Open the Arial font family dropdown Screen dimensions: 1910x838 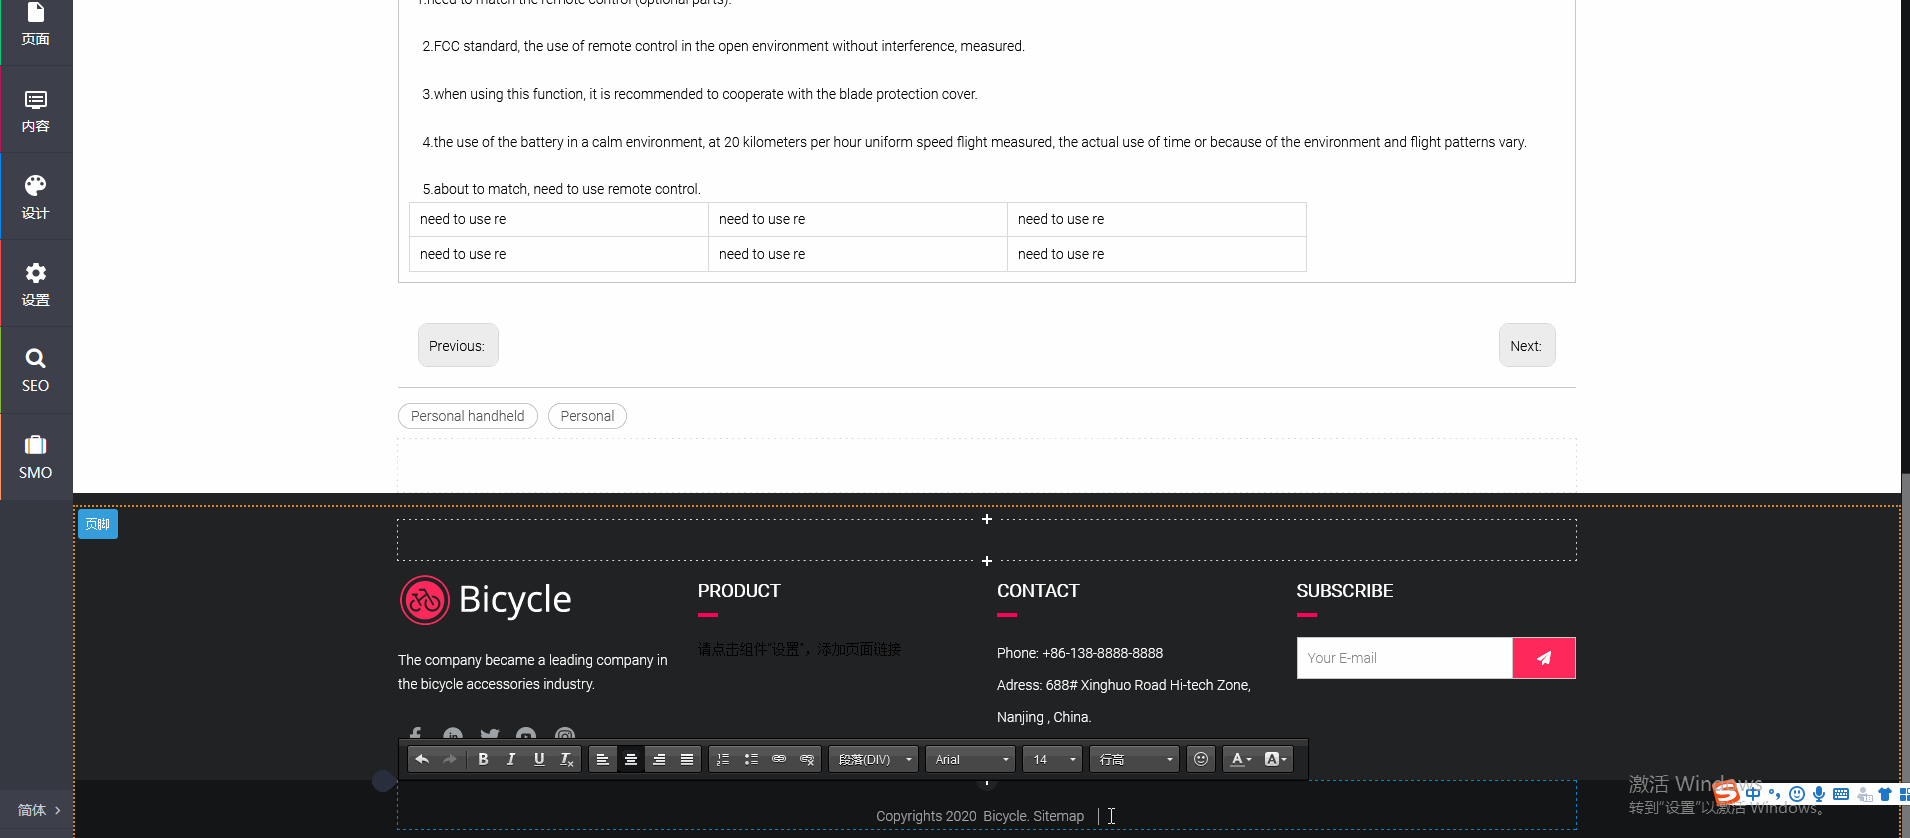click(x=971, y=760)
